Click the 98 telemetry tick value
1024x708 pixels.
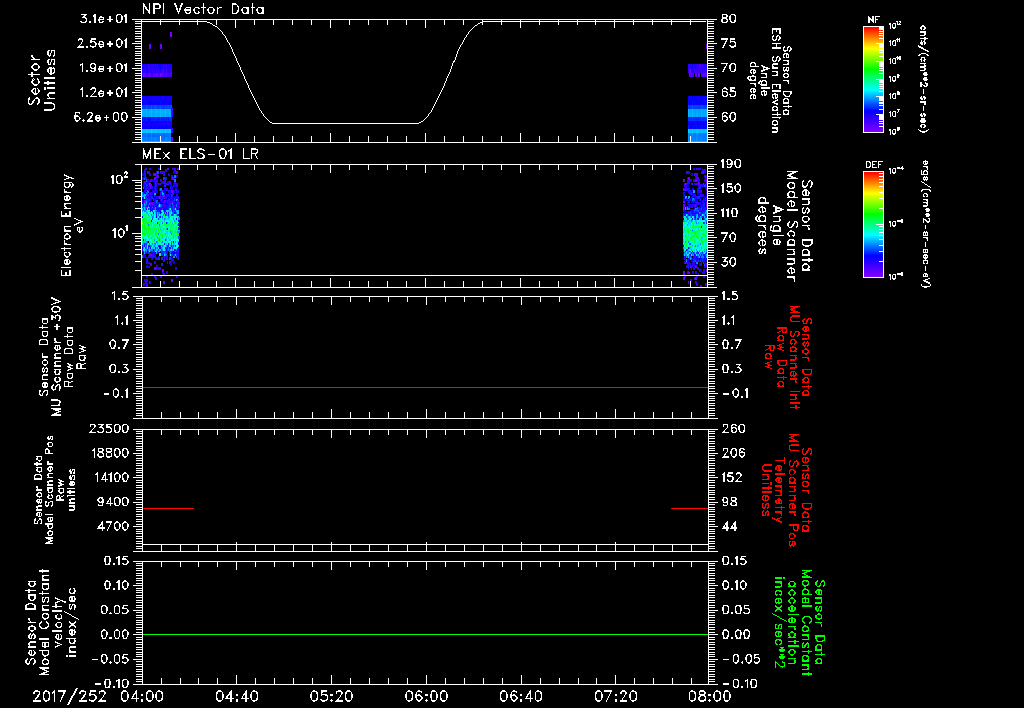[729, 502]
